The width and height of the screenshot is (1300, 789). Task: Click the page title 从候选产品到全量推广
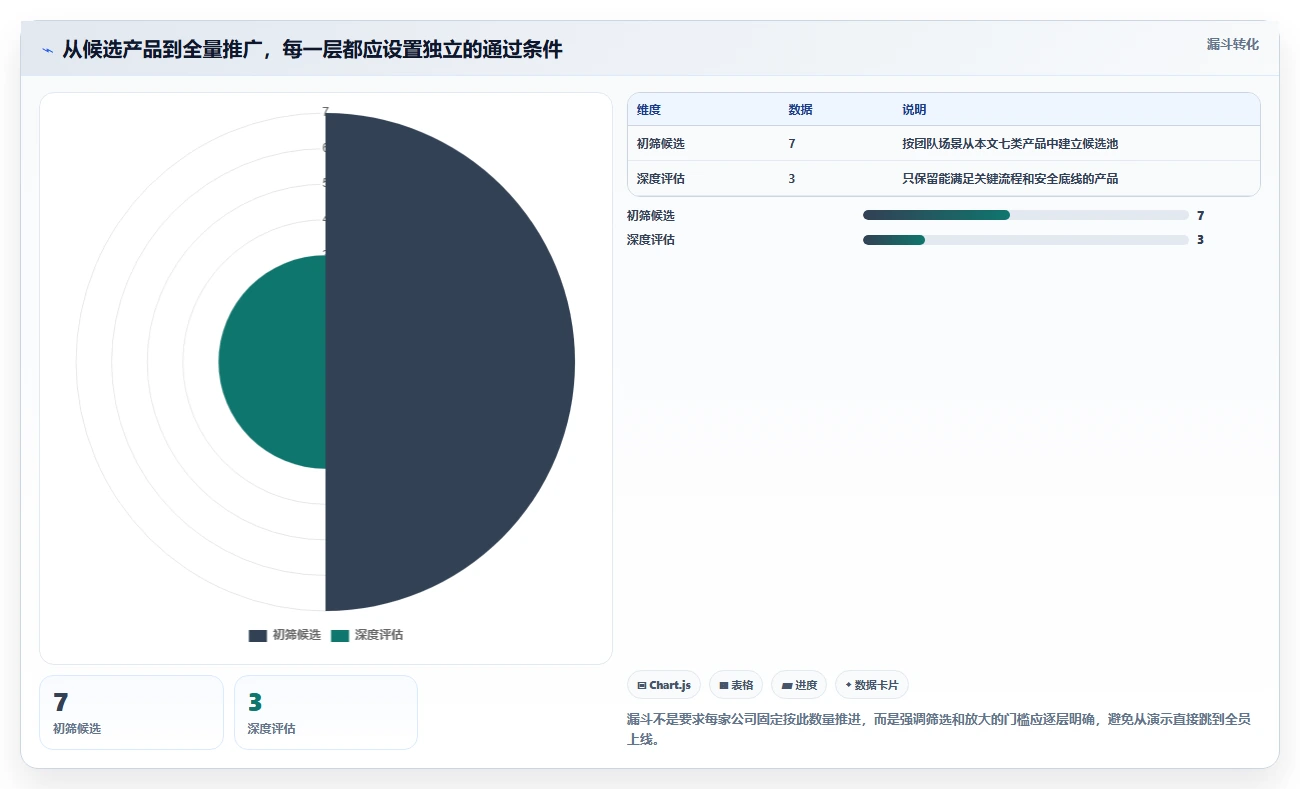313,50
